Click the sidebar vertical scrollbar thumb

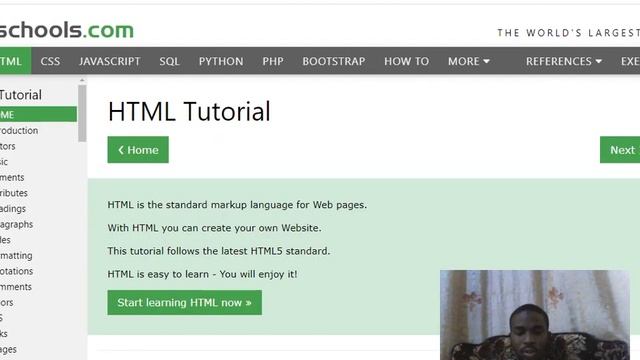coord(82,113)
